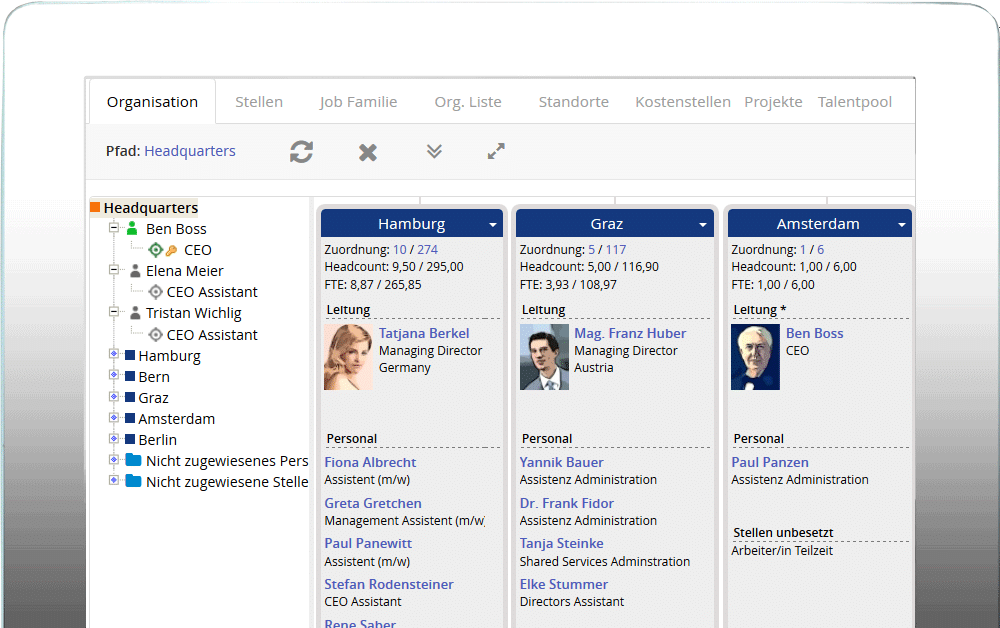Image resolution: width=1000 pixels, height=628 pixels.
Task: Click Franz Huber's portrait photo
Action: click(x=544, y=357)
